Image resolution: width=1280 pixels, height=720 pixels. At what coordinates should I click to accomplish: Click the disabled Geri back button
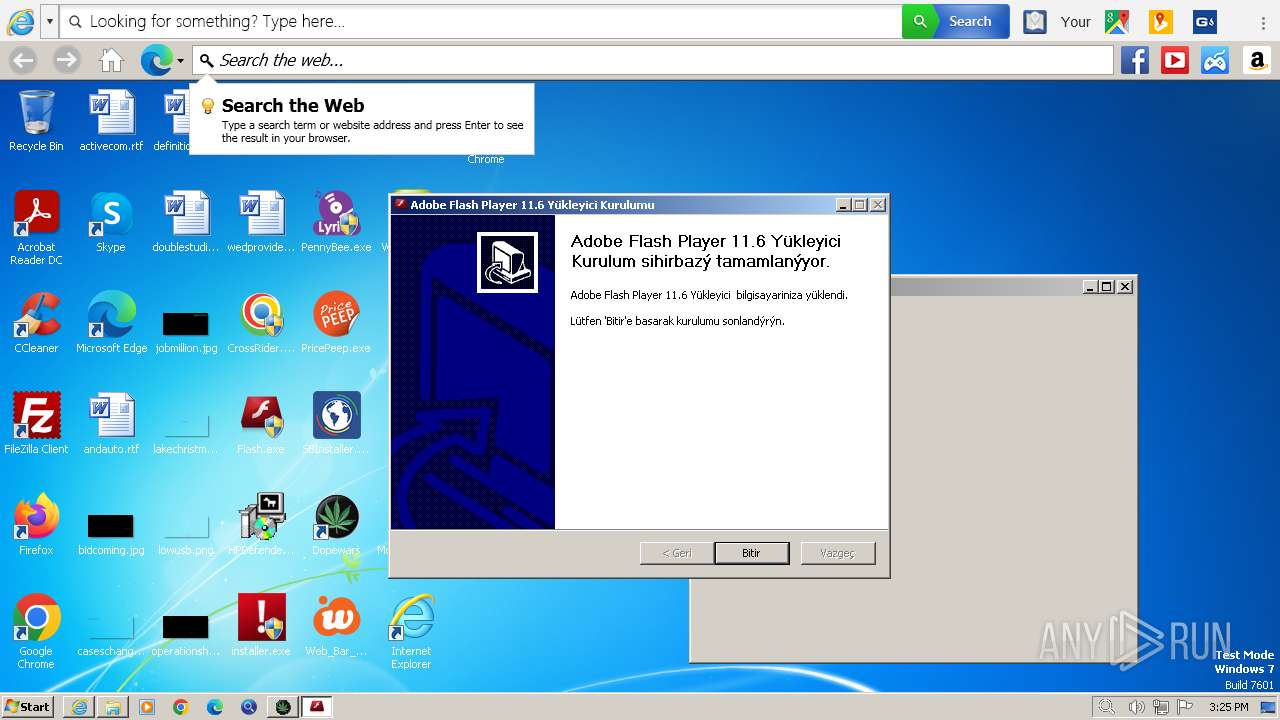pyautogui.click(x=677, y=553)
